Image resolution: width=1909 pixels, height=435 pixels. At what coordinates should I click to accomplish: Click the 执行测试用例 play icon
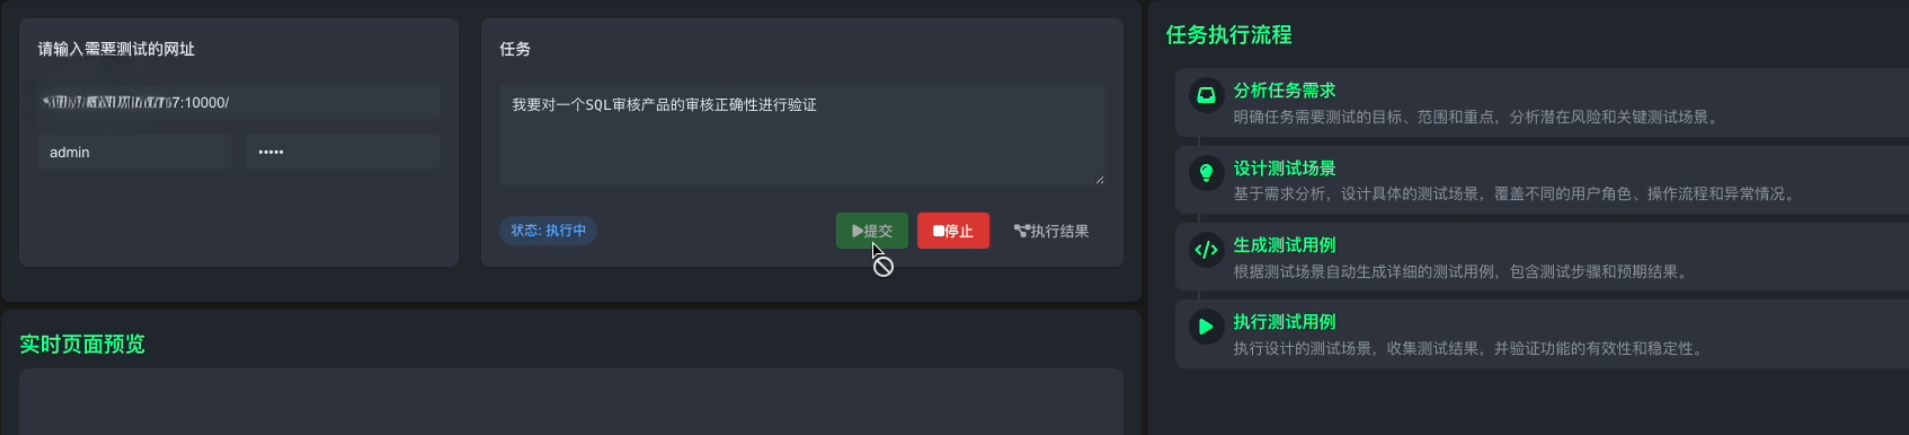pyautogui.click(x=1206, y=326)
